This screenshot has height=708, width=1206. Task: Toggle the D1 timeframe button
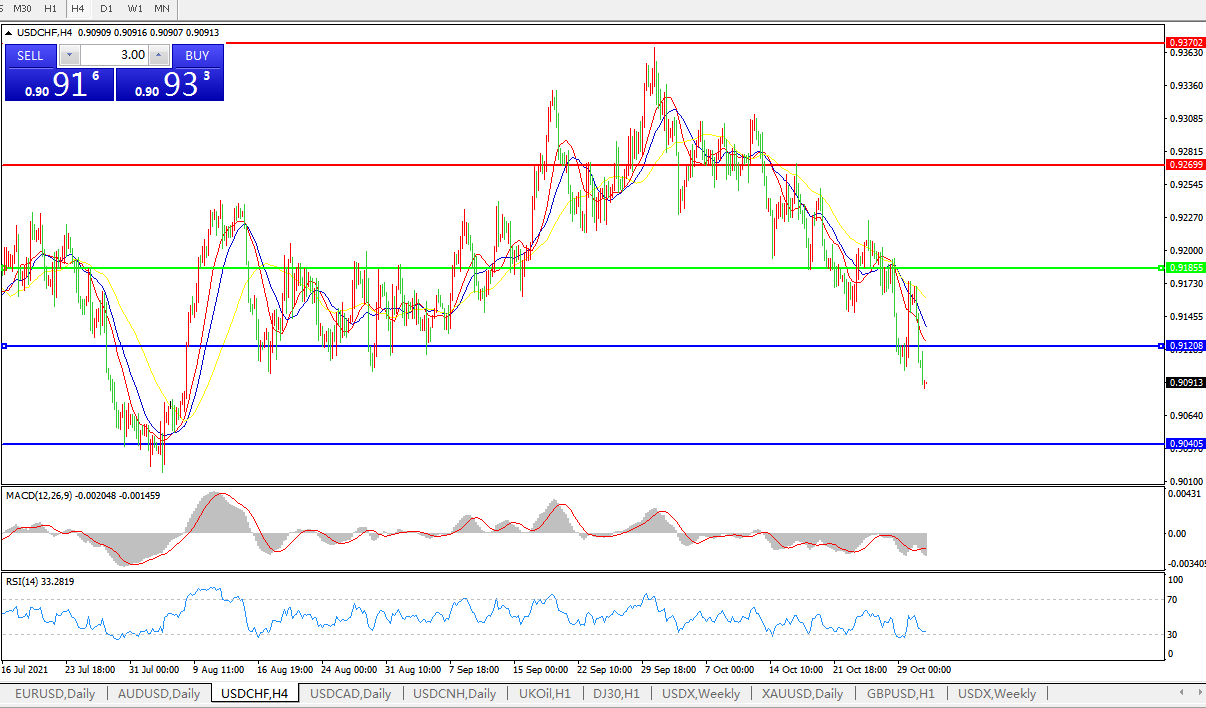coord(106,8)
